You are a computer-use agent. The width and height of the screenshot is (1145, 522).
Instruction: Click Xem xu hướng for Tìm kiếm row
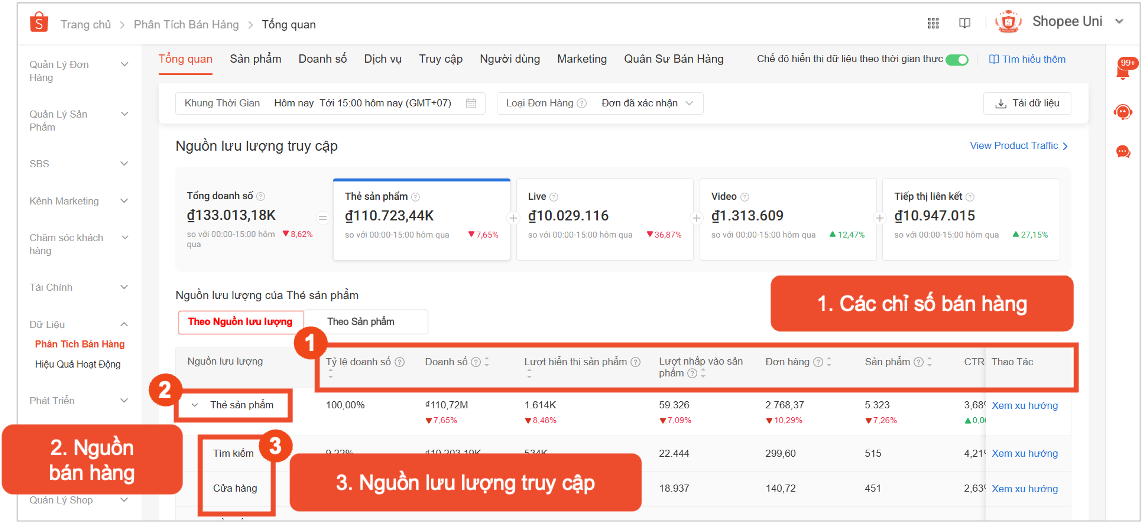[1025, 453]
